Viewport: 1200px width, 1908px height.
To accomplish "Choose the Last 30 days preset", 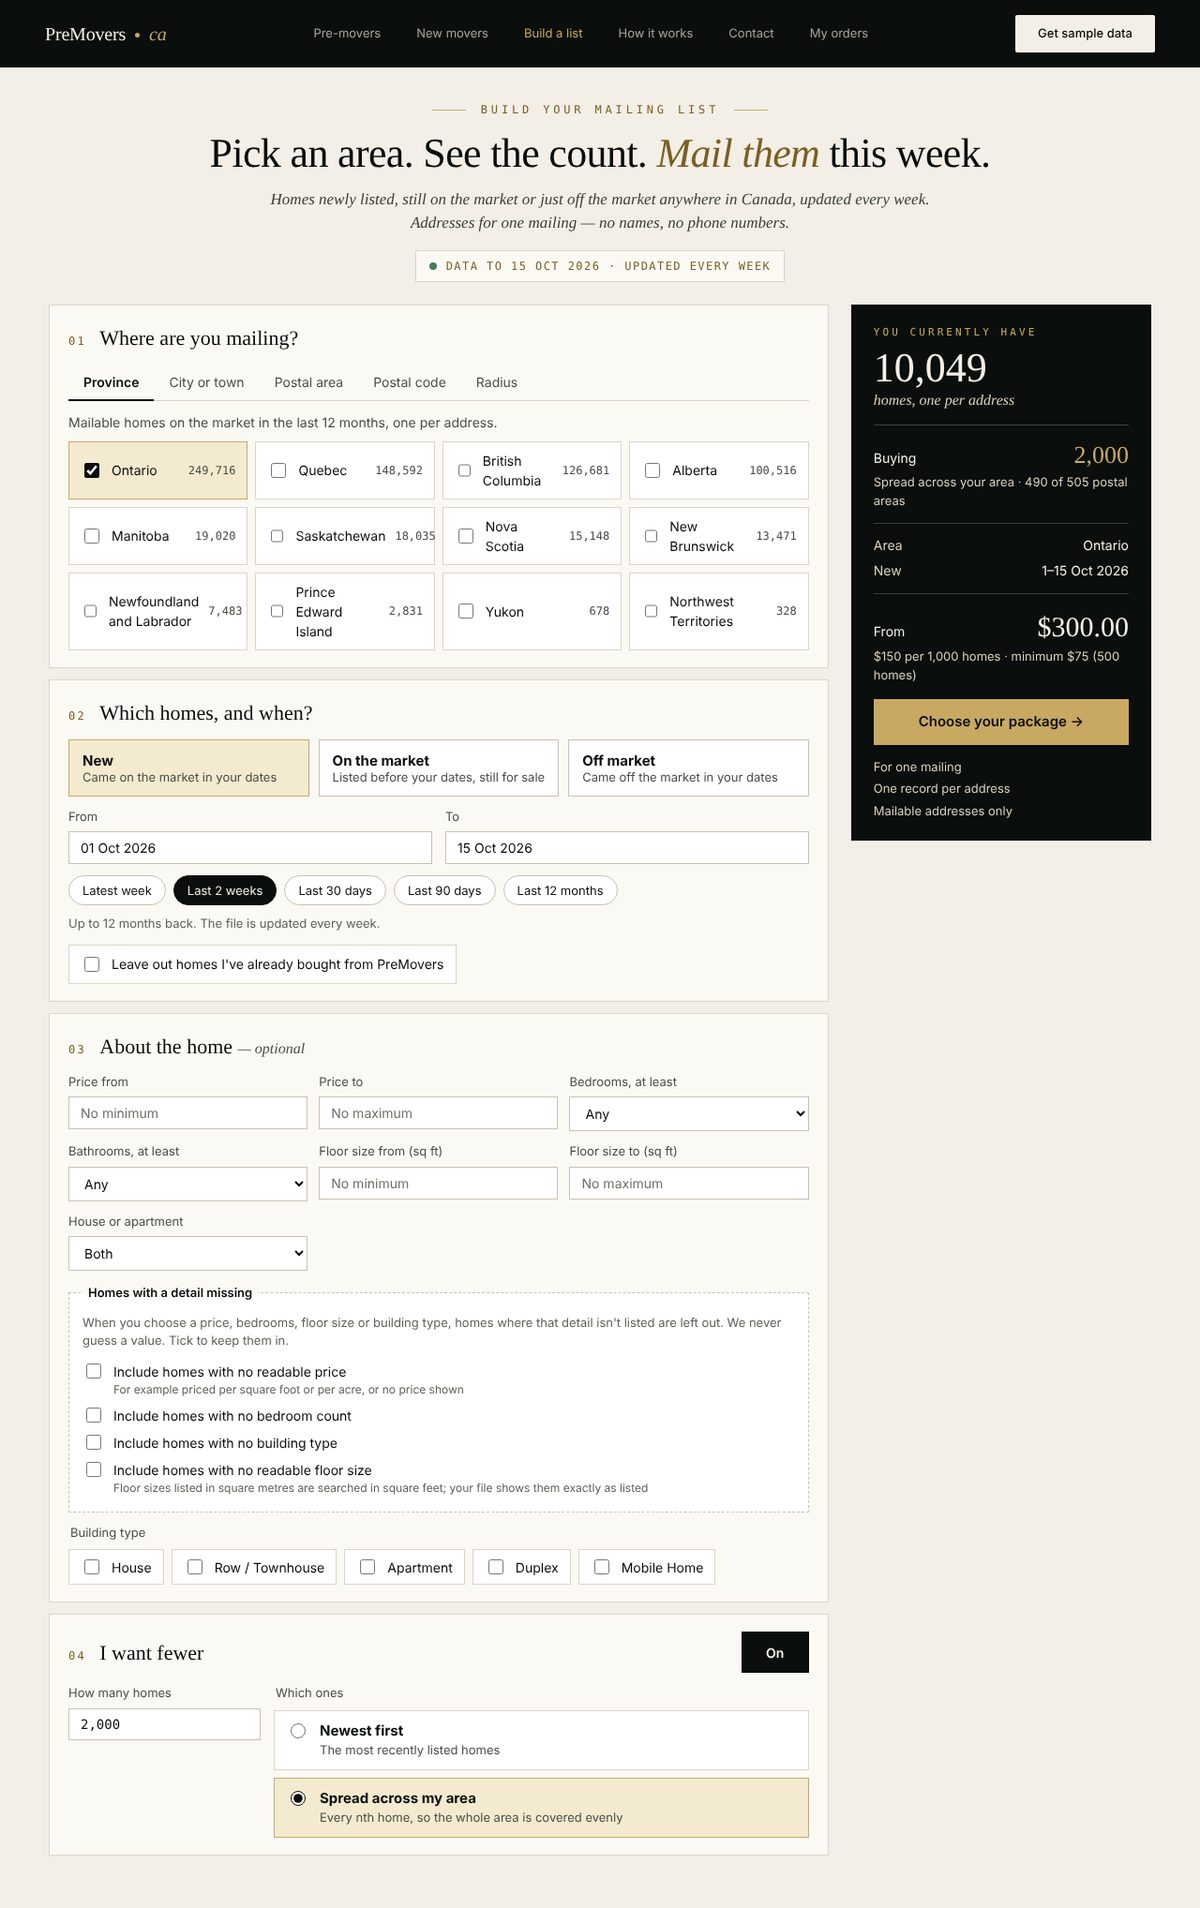I will click(x=335, y=890).
